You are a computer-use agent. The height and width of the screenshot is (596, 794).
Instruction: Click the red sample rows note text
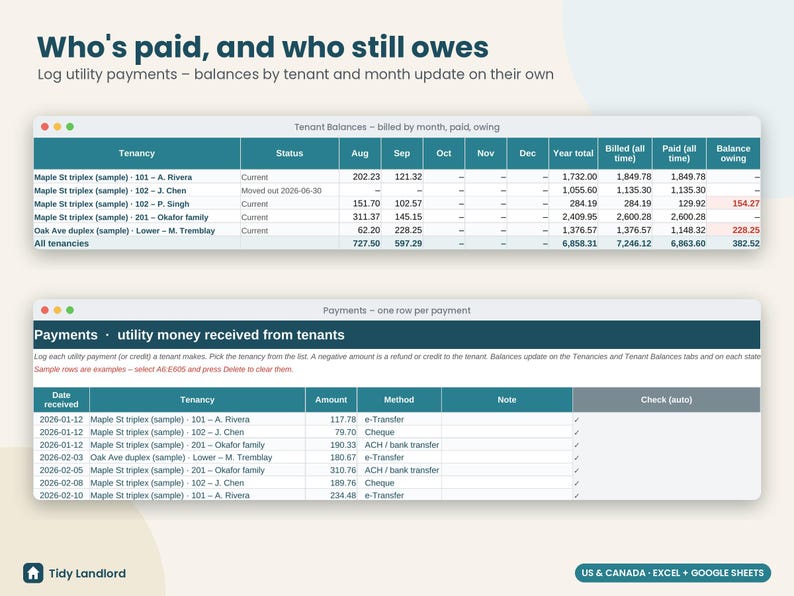(164, 369)
